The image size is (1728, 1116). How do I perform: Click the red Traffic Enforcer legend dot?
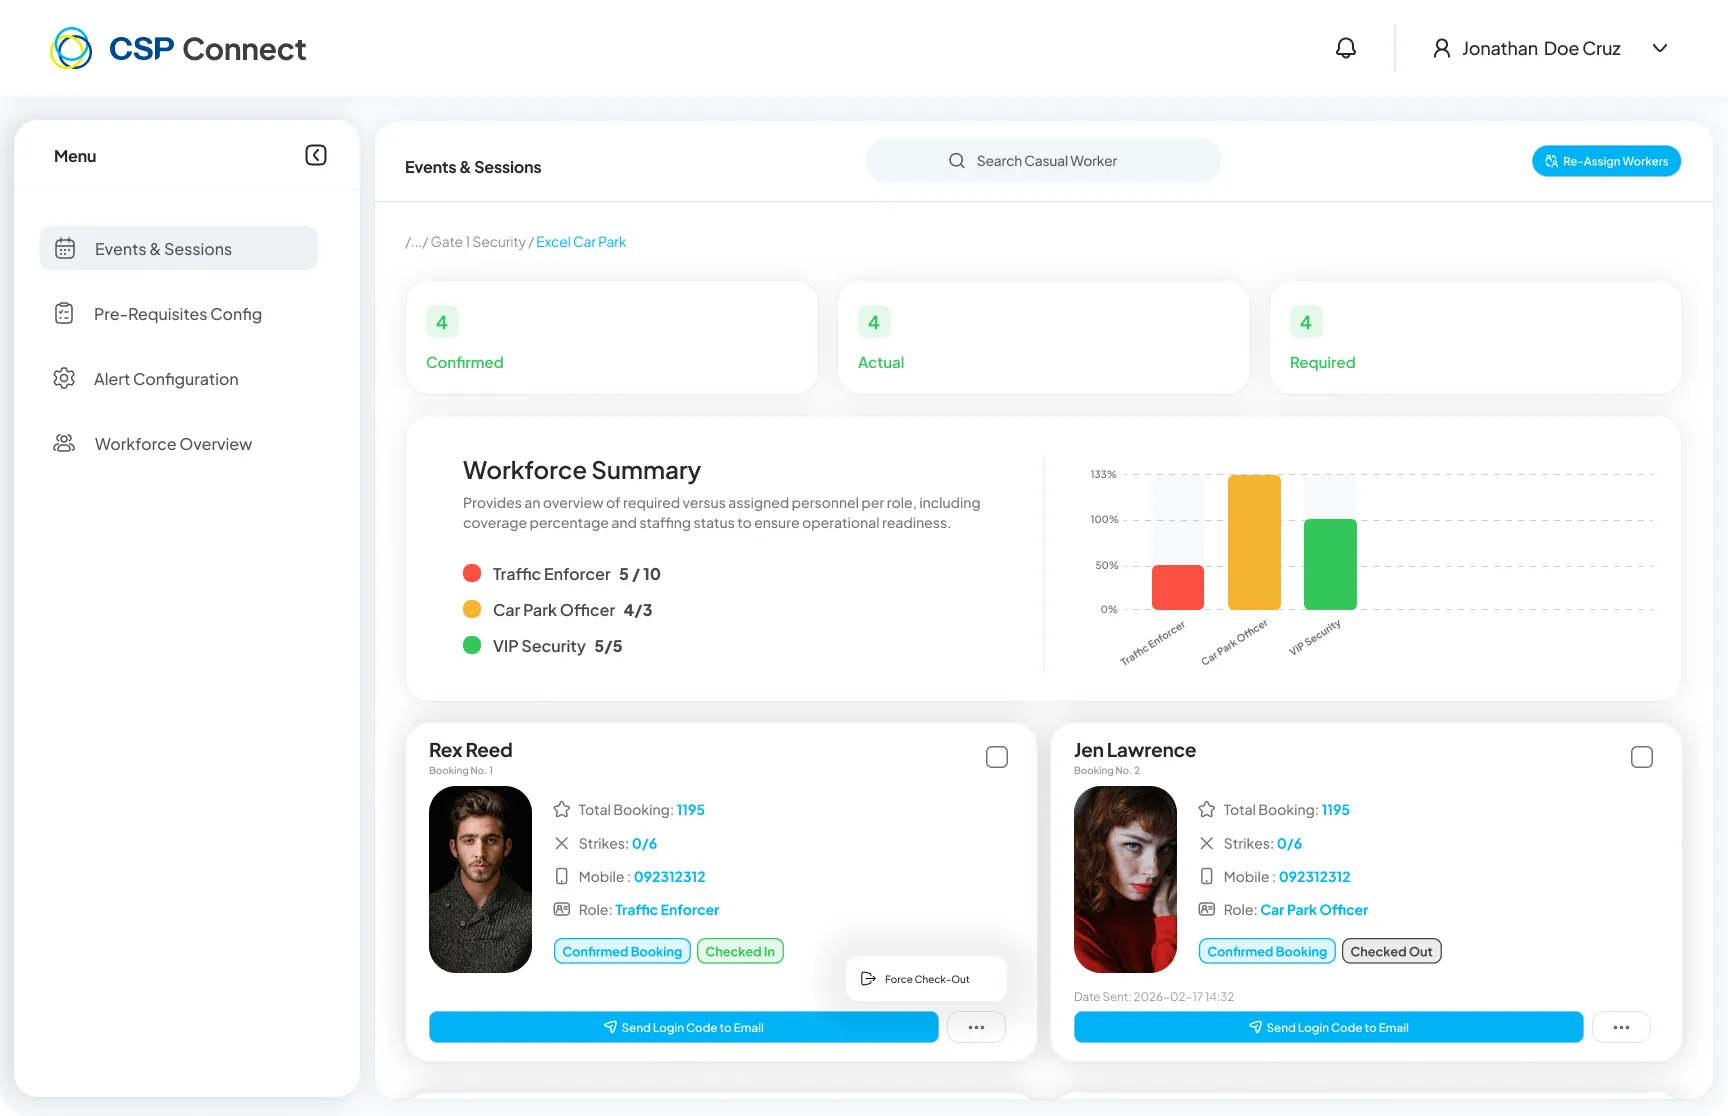click(472, 573)
